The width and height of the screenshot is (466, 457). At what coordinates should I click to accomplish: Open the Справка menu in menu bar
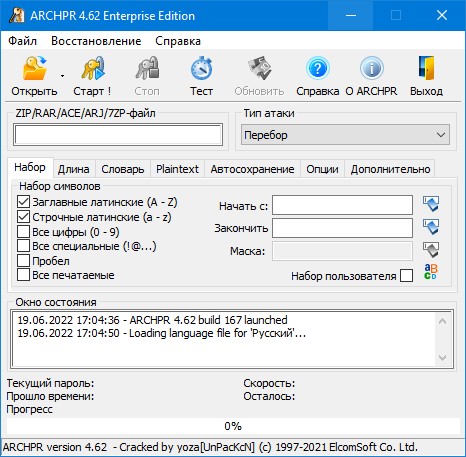[178, 41]
